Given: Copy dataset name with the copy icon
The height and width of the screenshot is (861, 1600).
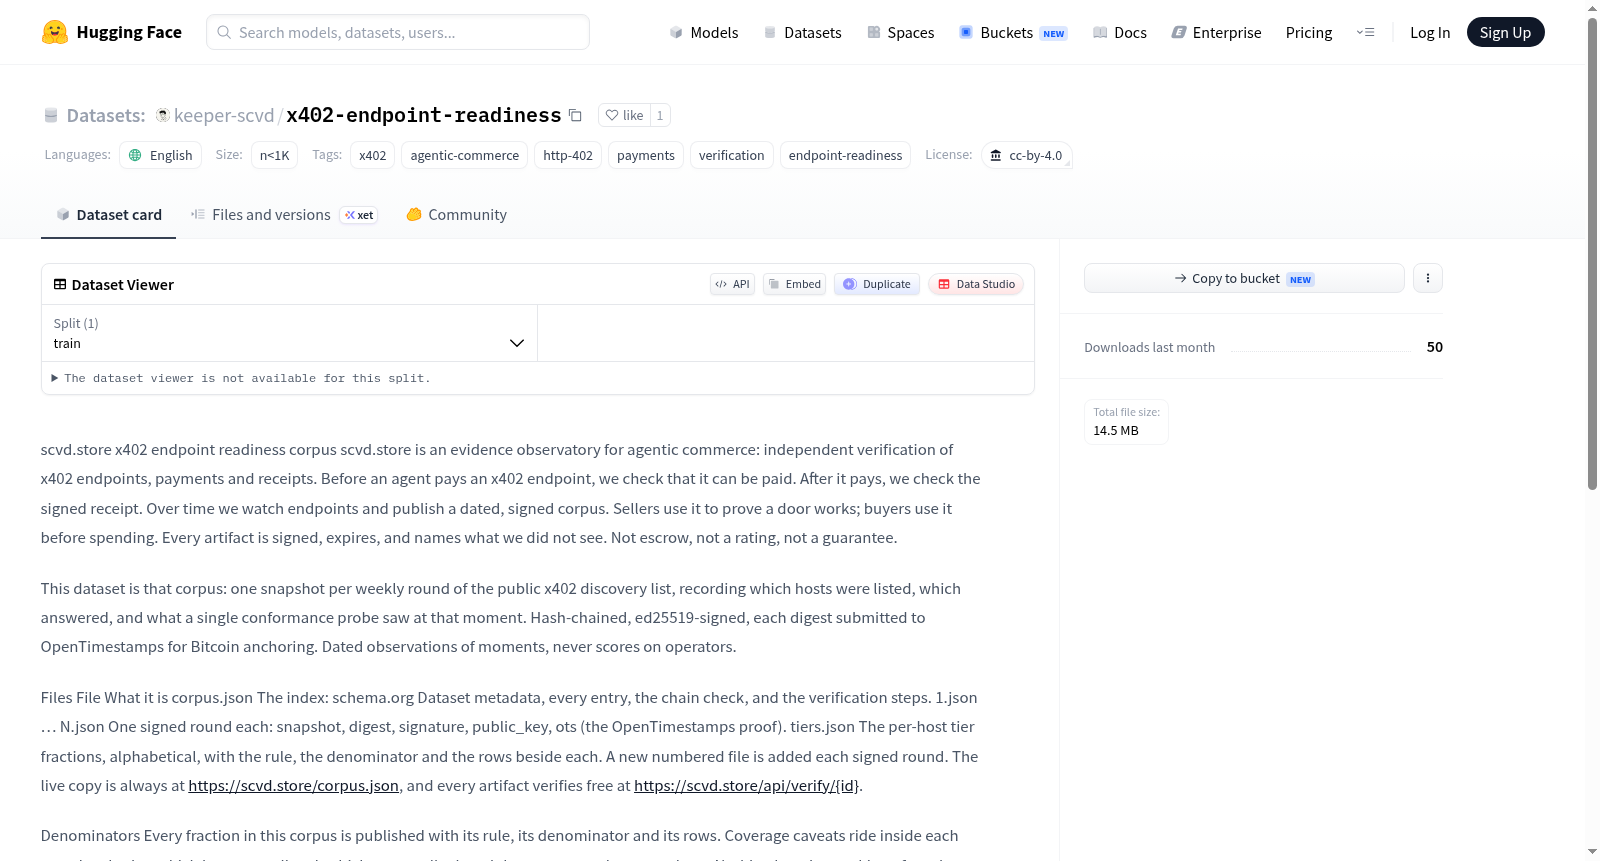Looking at the screenshot, I should [x=575, y=115].
